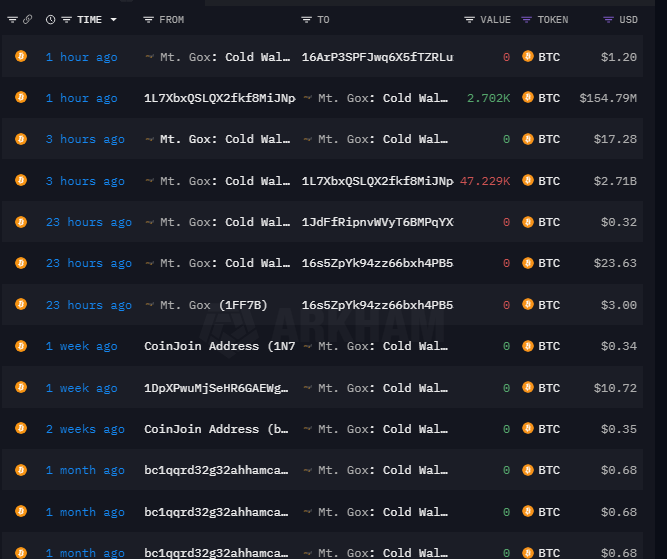Screen dimensions: 669x560
Task: Click the $2.71B USD amount
Action: point(615,181)
